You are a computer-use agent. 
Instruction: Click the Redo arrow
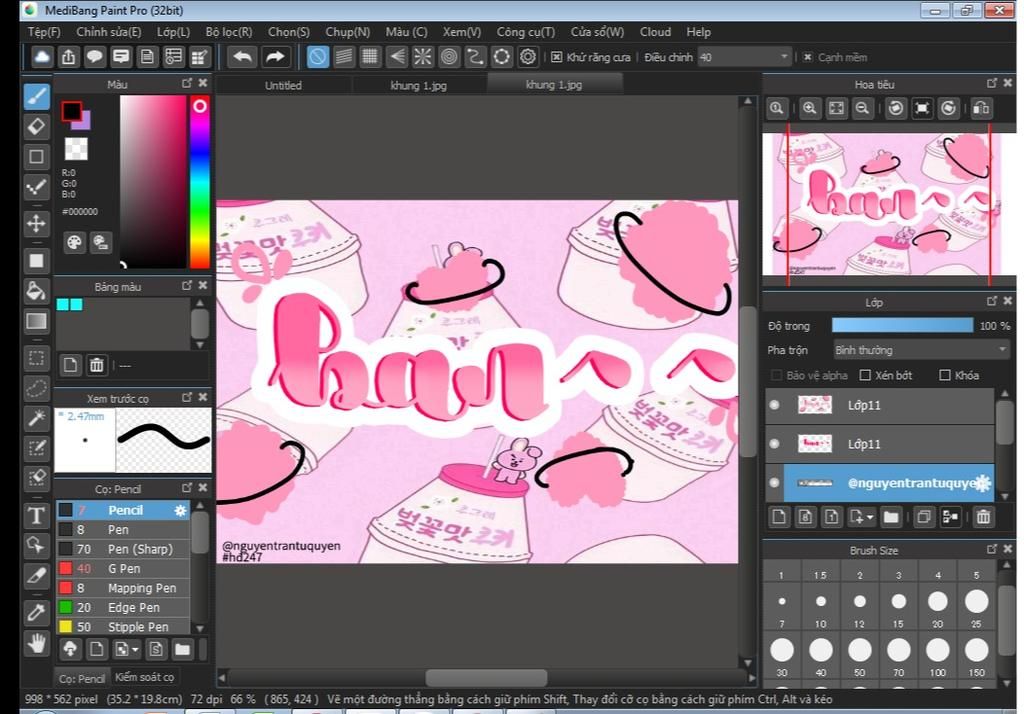(x=275, y=57)
